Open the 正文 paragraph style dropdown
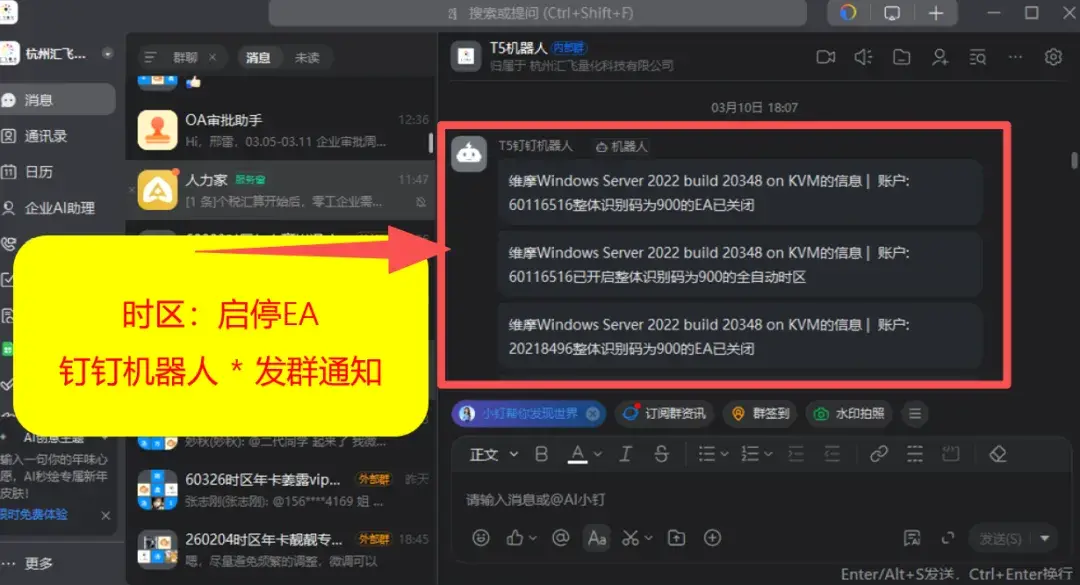 point(493,455)
